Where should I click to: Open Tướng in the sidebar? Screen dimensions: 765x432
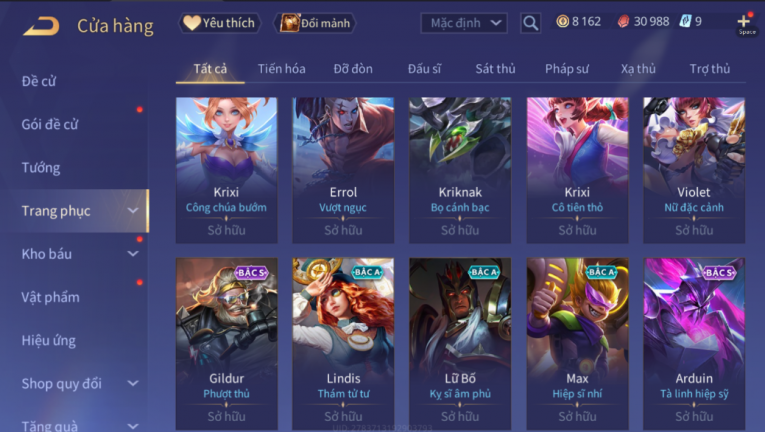41,168
